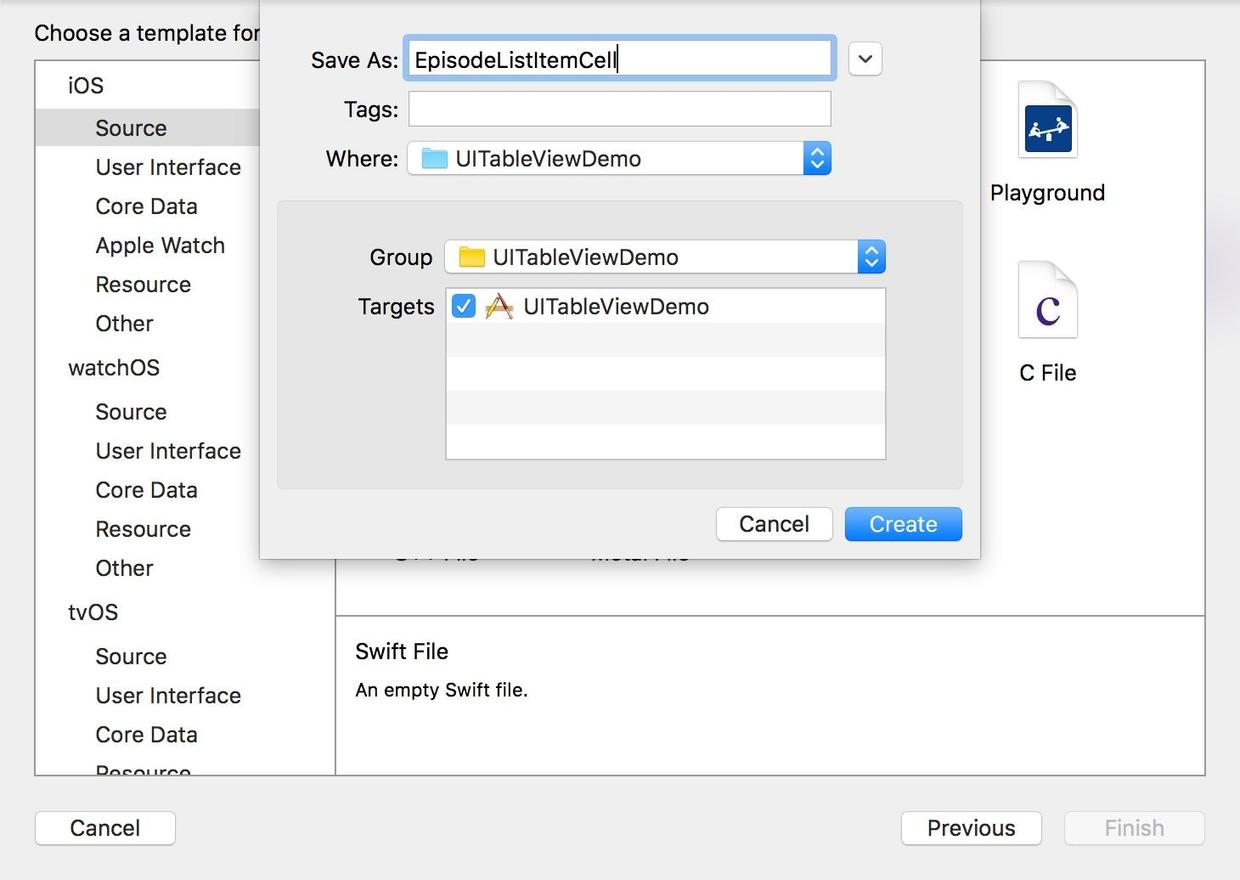
Task: Uncheck the UITableViewDemo target checkbox
Action: pos(463,306)
